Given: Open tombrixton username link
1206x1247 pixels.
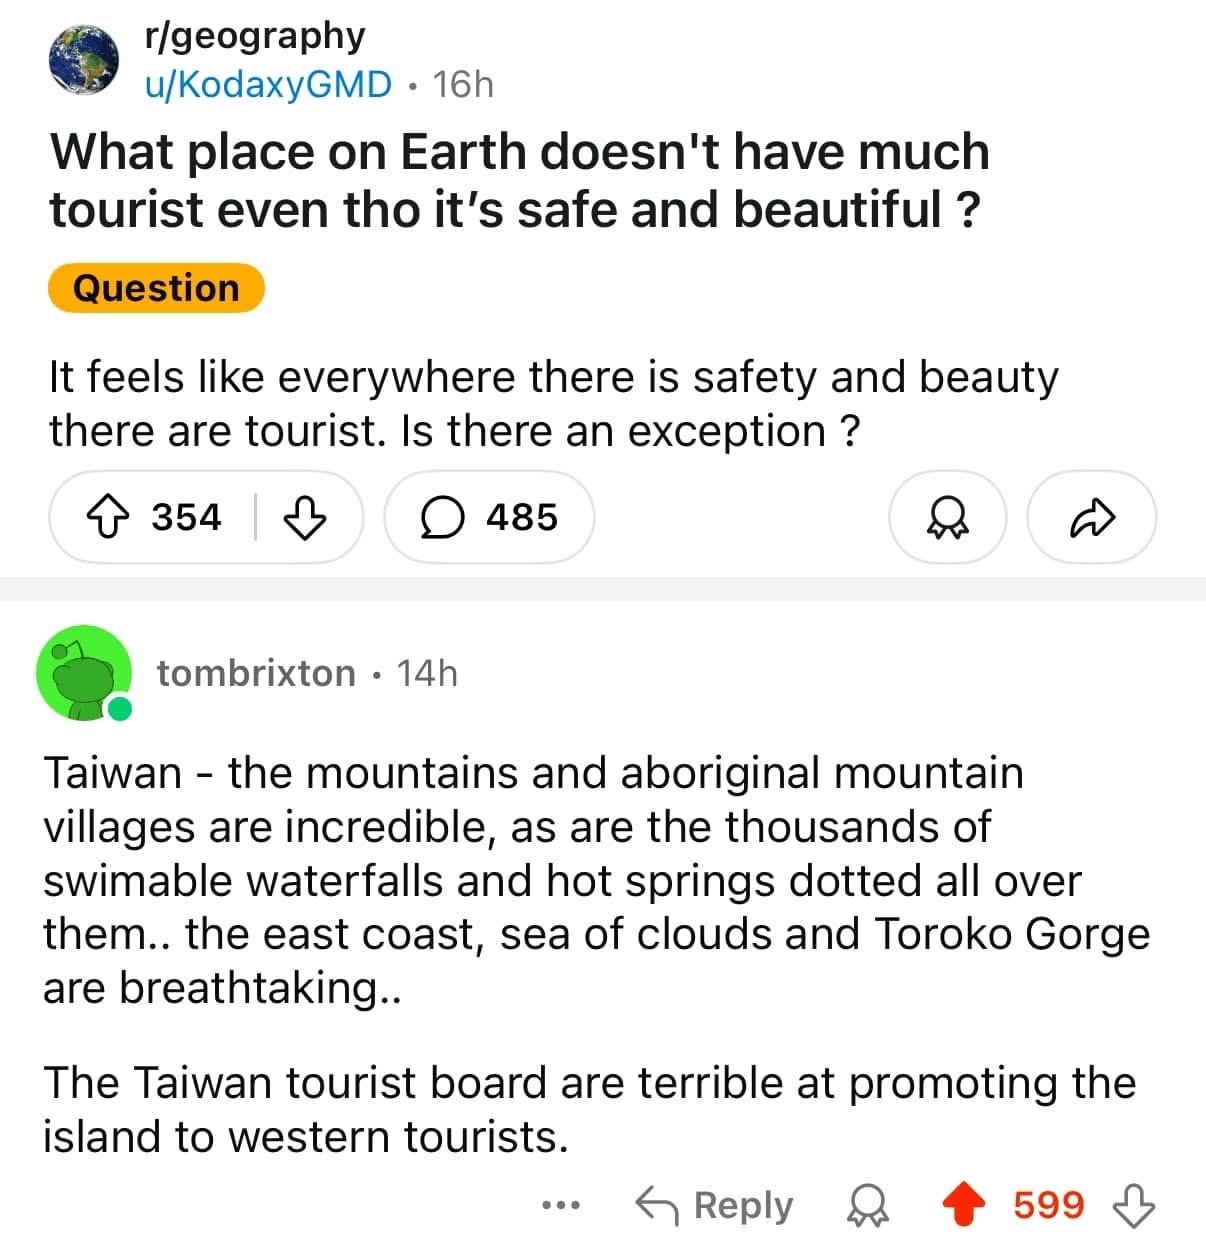Looking at the screenshot, I should click(x=256, y=673).
